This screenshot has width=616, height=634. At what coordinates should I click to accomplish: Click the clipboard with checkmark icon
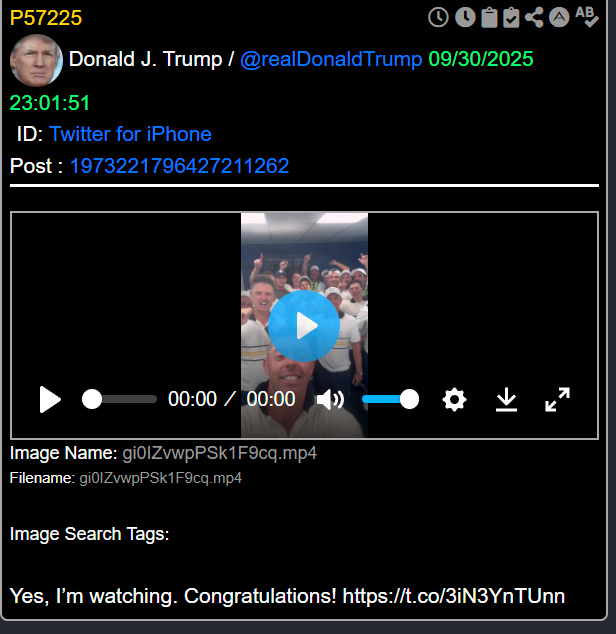pos(511,17)
